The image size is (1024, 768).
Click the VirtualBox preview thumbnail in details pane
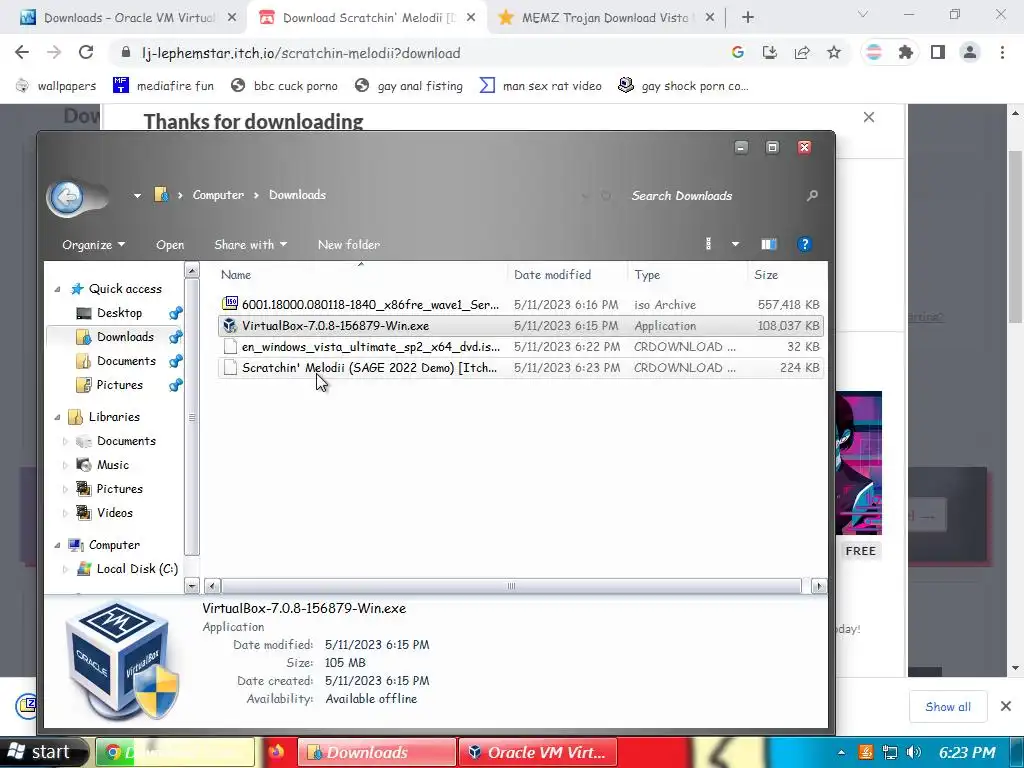[122, 660]
